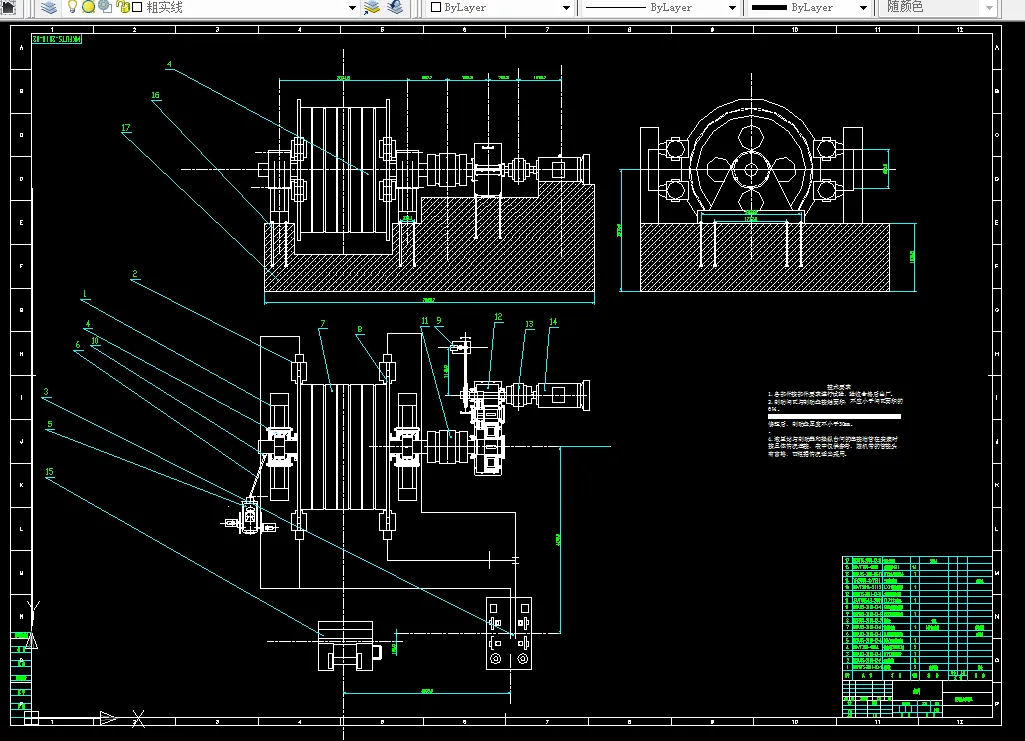
Task: Select the callout number 15
Action: tap(49, 472)
